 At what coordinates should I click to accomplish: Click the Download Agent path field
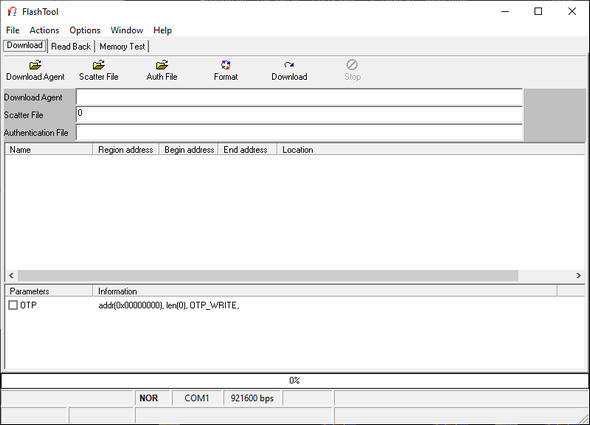point(300,97)
